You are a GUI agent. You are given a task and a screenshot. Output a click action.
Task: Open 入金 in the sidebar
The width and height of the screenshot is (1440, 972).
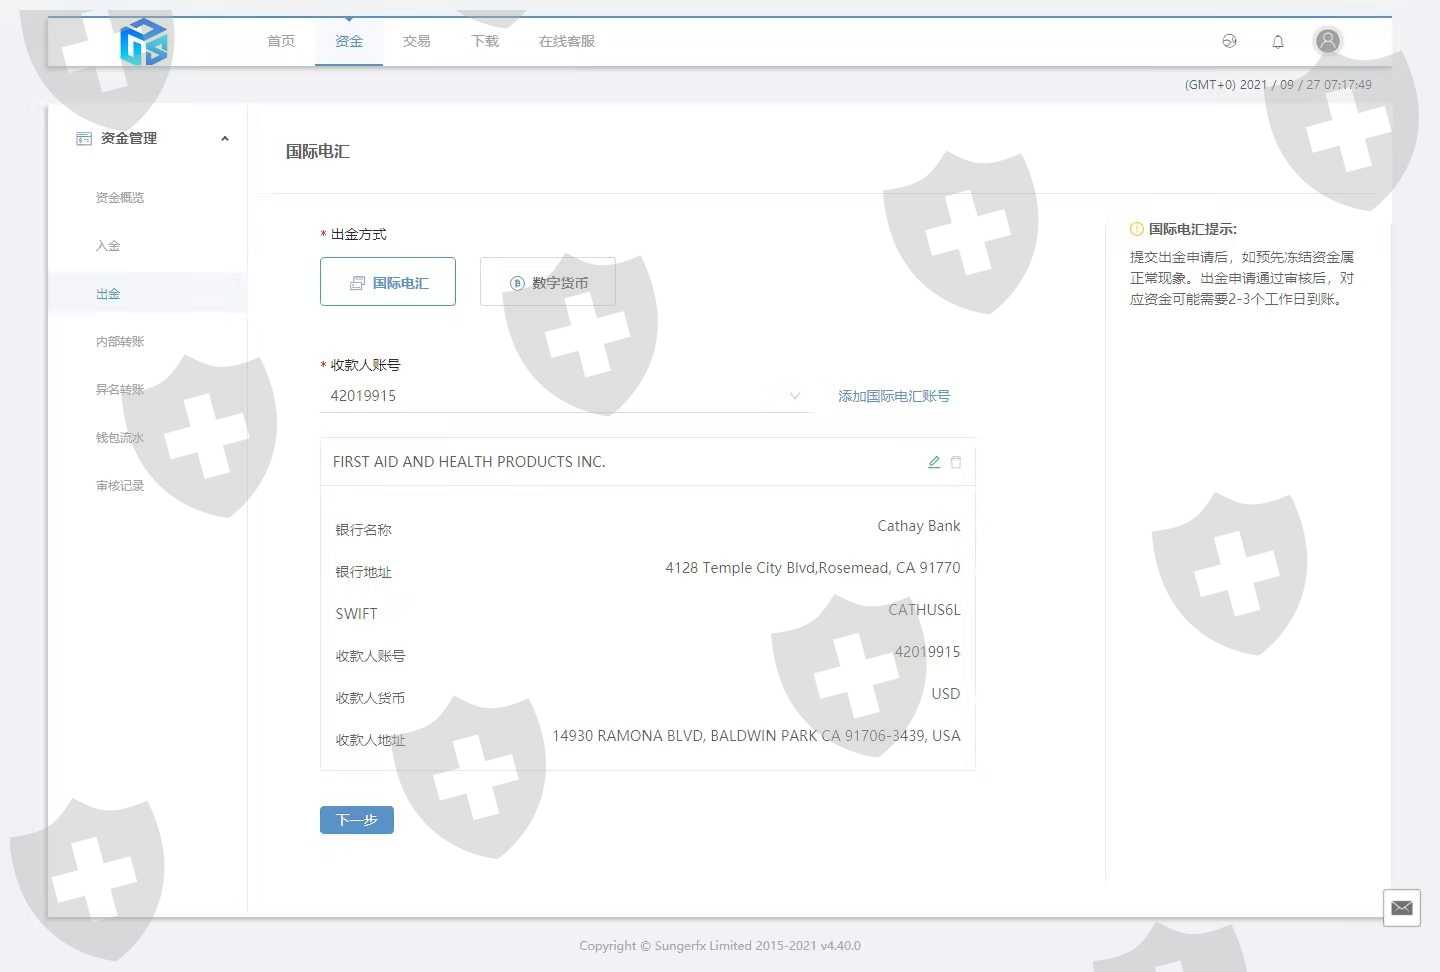(x=108, y=246)
